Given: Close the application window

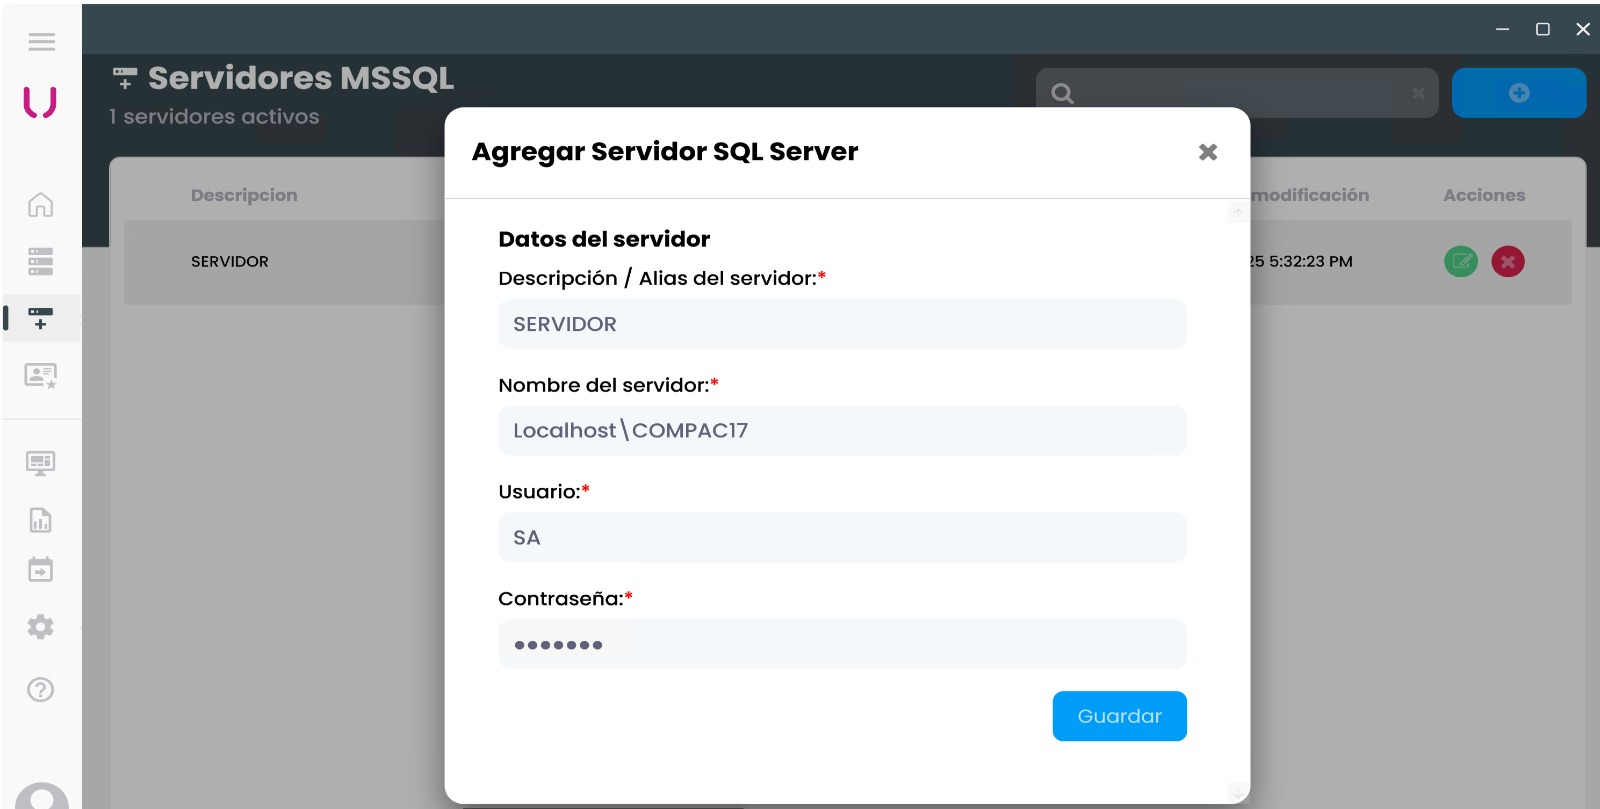Looking at the screenshot, I should point(1583,29).
